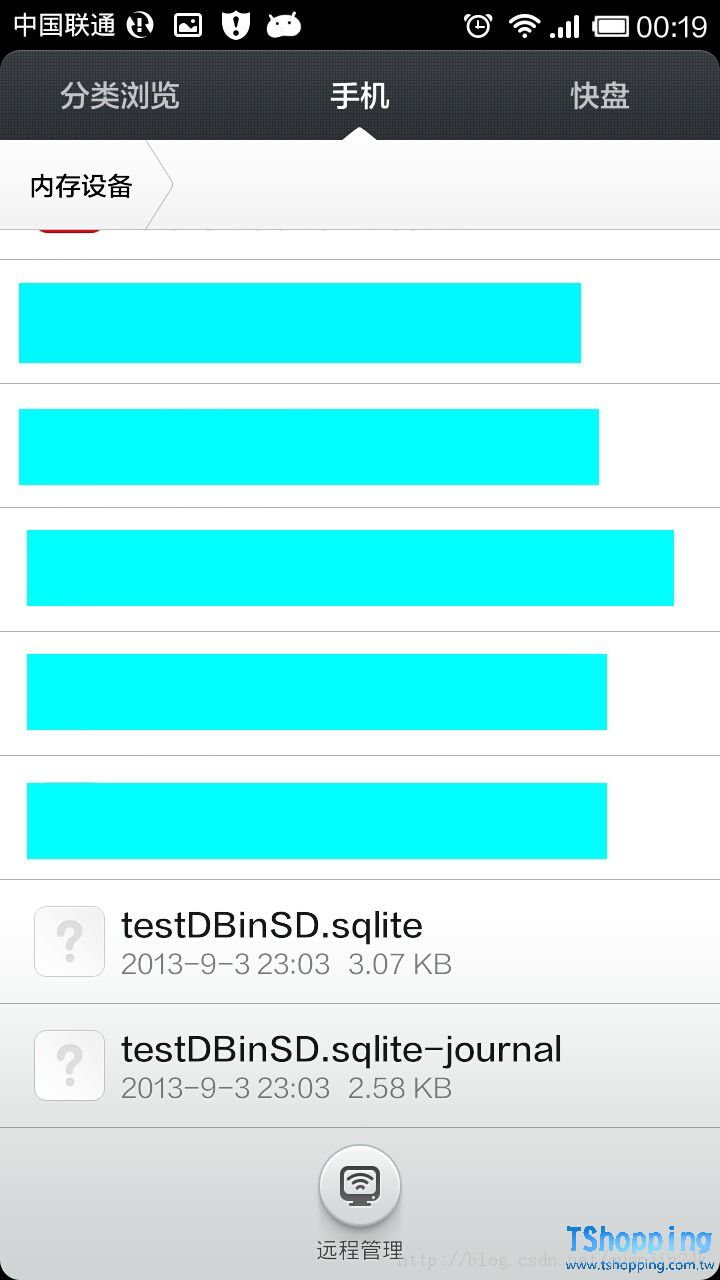Image resolution: width=720 pixels, height=1280 pixels.
Task: Tap the remote management monitor icon
Action: tap(360, 1186)
